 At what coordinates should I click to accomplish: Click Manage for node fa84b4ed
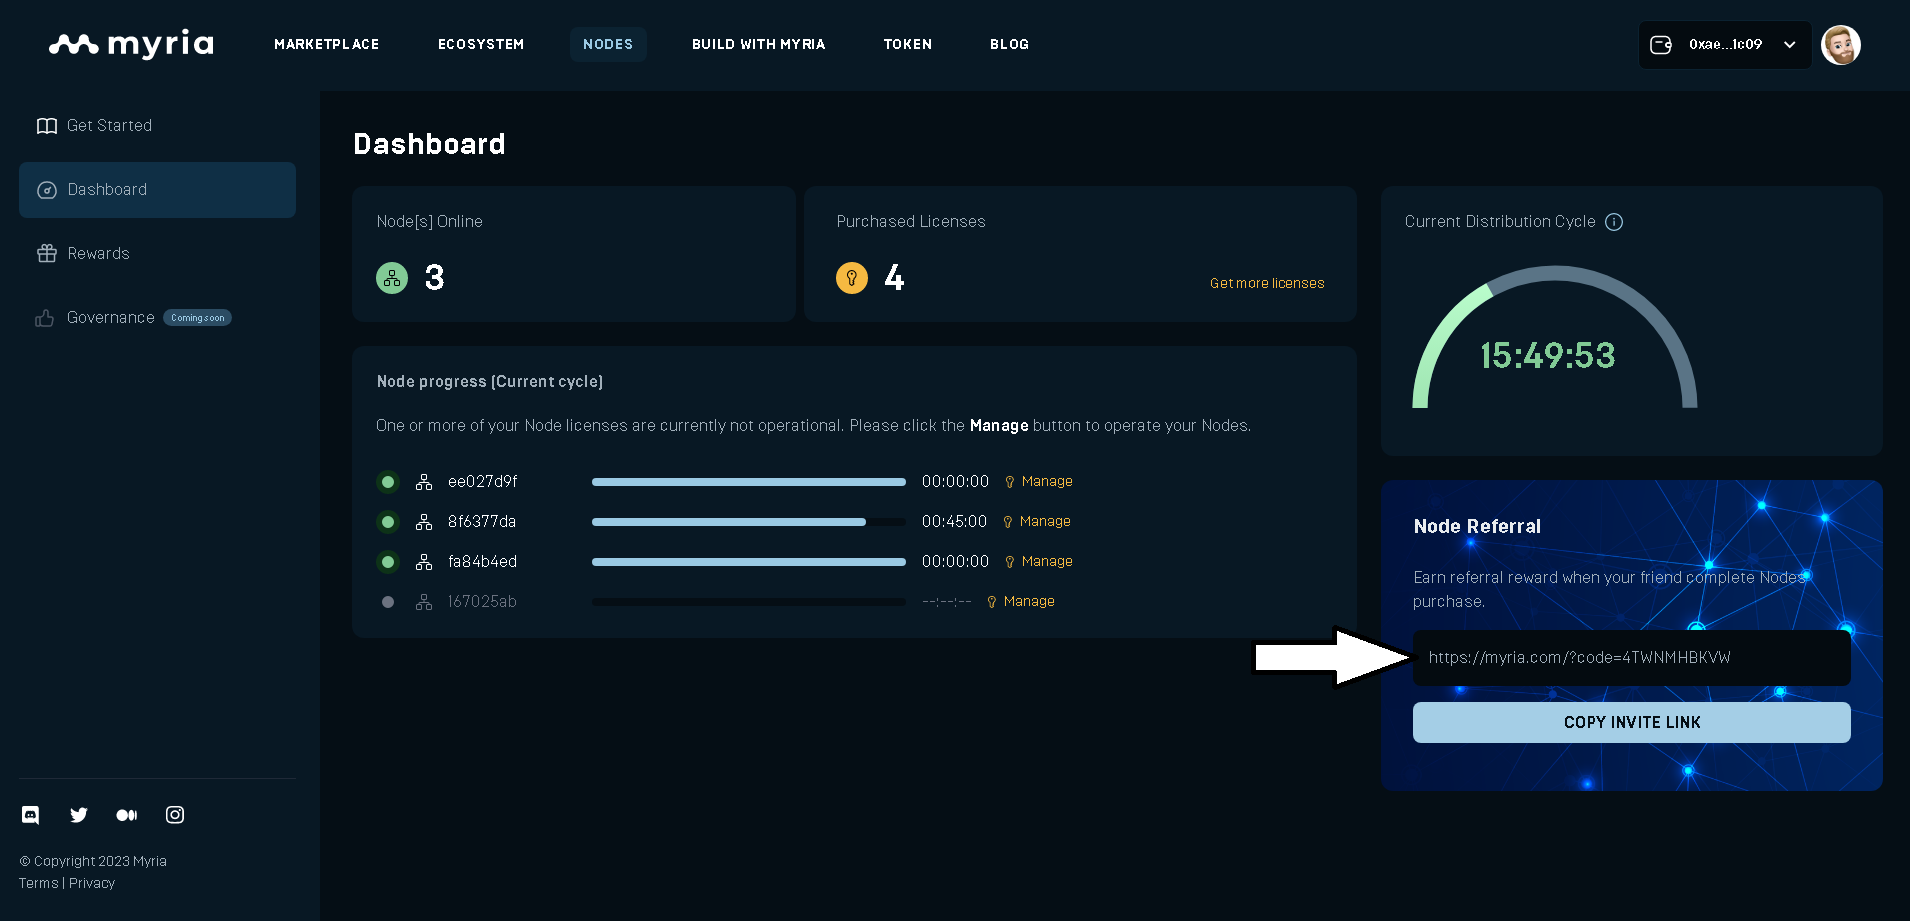coord(1039,561)
